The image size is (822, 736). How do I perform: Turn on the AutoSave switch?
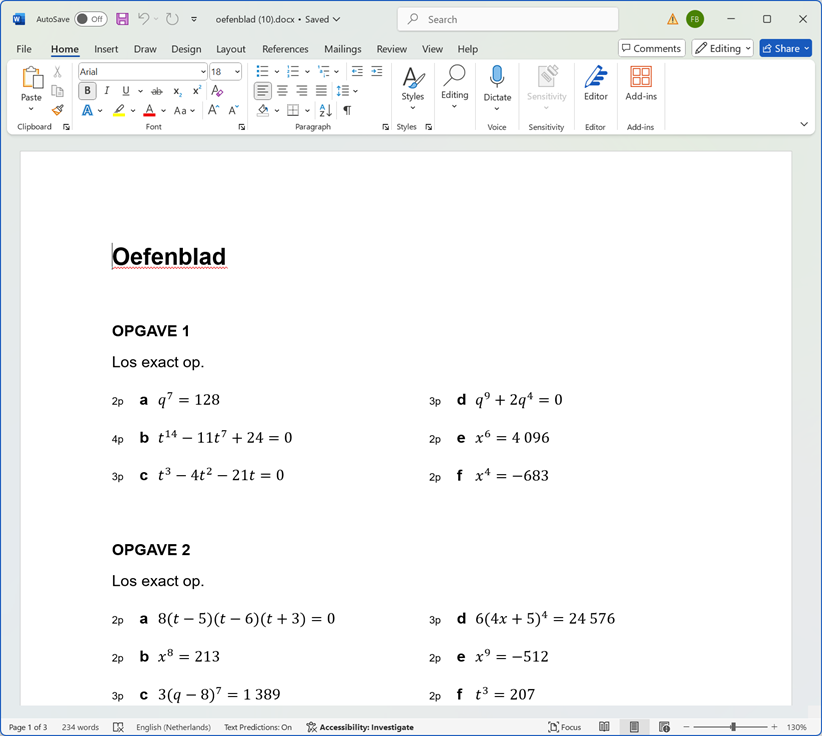pyautogui.click(x=91, y=19)
